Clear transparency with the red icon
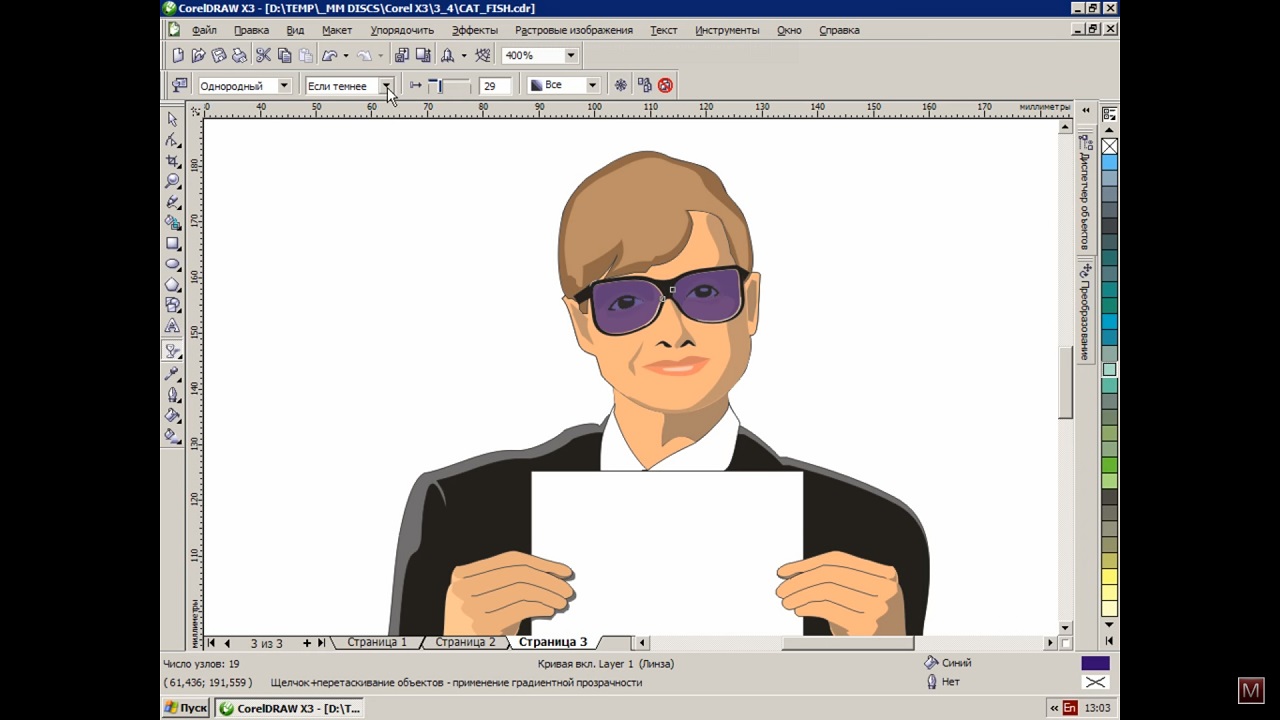This screenshot has height=720, width=1280. (665, 86)
